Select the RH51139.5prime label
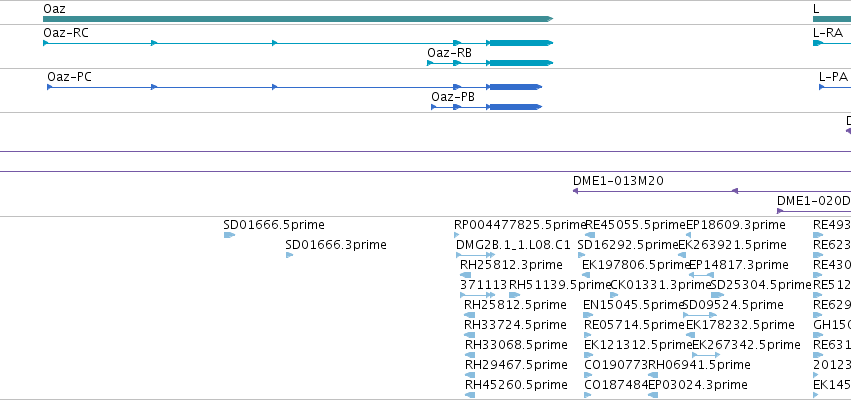This screenshot has height=400, width=851. (x=560, y=285)
